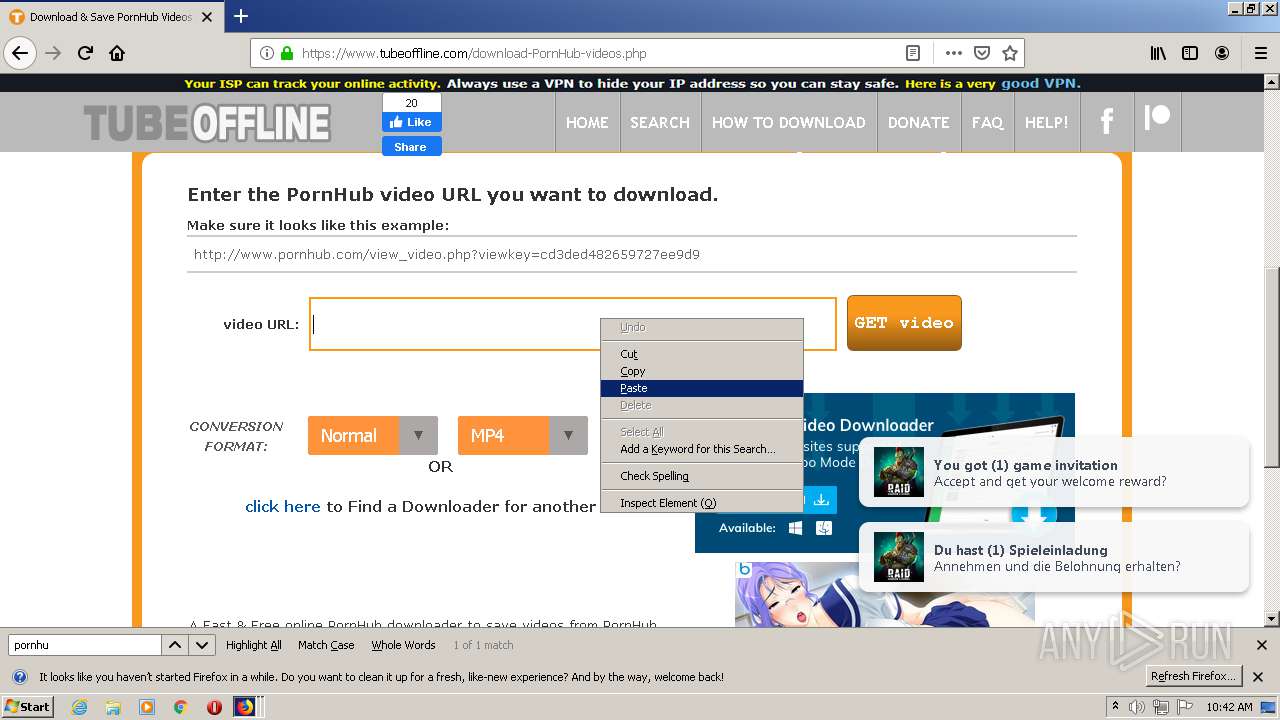1280x720 pixels.
Task: Click the GET video button
Action: 904,323
